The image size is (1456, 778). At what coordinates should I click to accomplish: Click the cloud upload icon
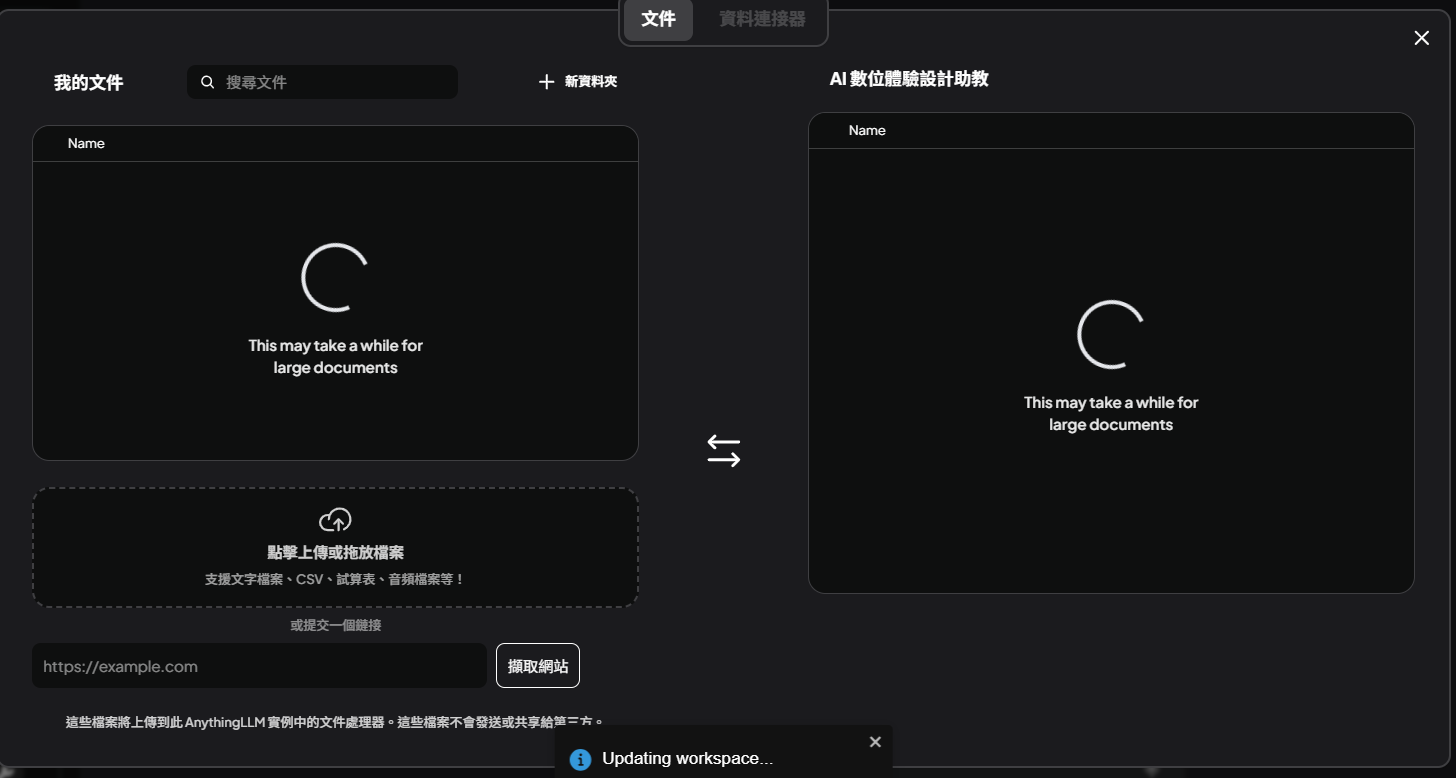335,520
